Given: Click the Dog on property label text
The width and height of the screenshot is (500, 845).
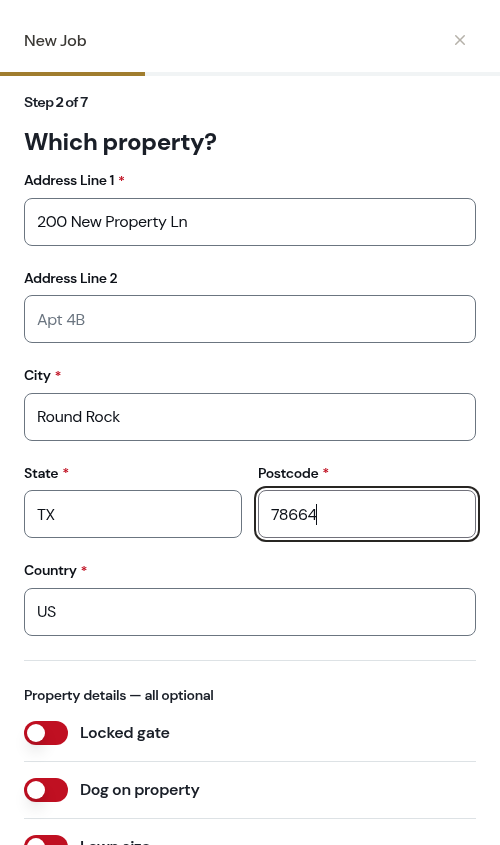Looking at the screenshot, I should coord(140,790).
